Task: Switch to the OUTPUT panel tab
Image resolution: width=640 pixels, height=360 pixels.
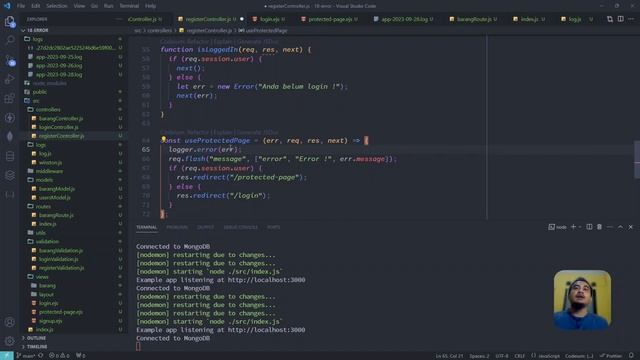Action: click(x=205, y=227)
